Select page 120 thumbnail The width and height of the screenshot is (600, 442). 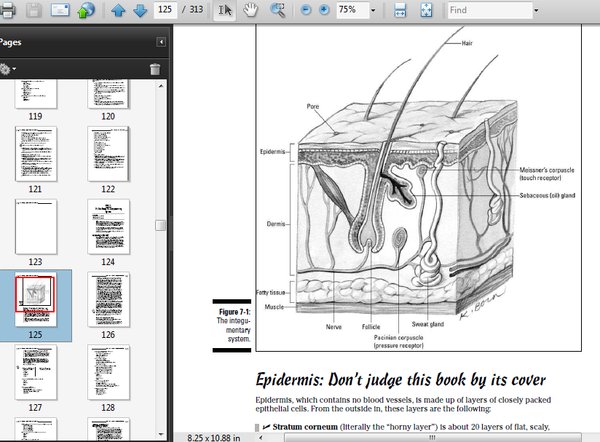(108, 94)
